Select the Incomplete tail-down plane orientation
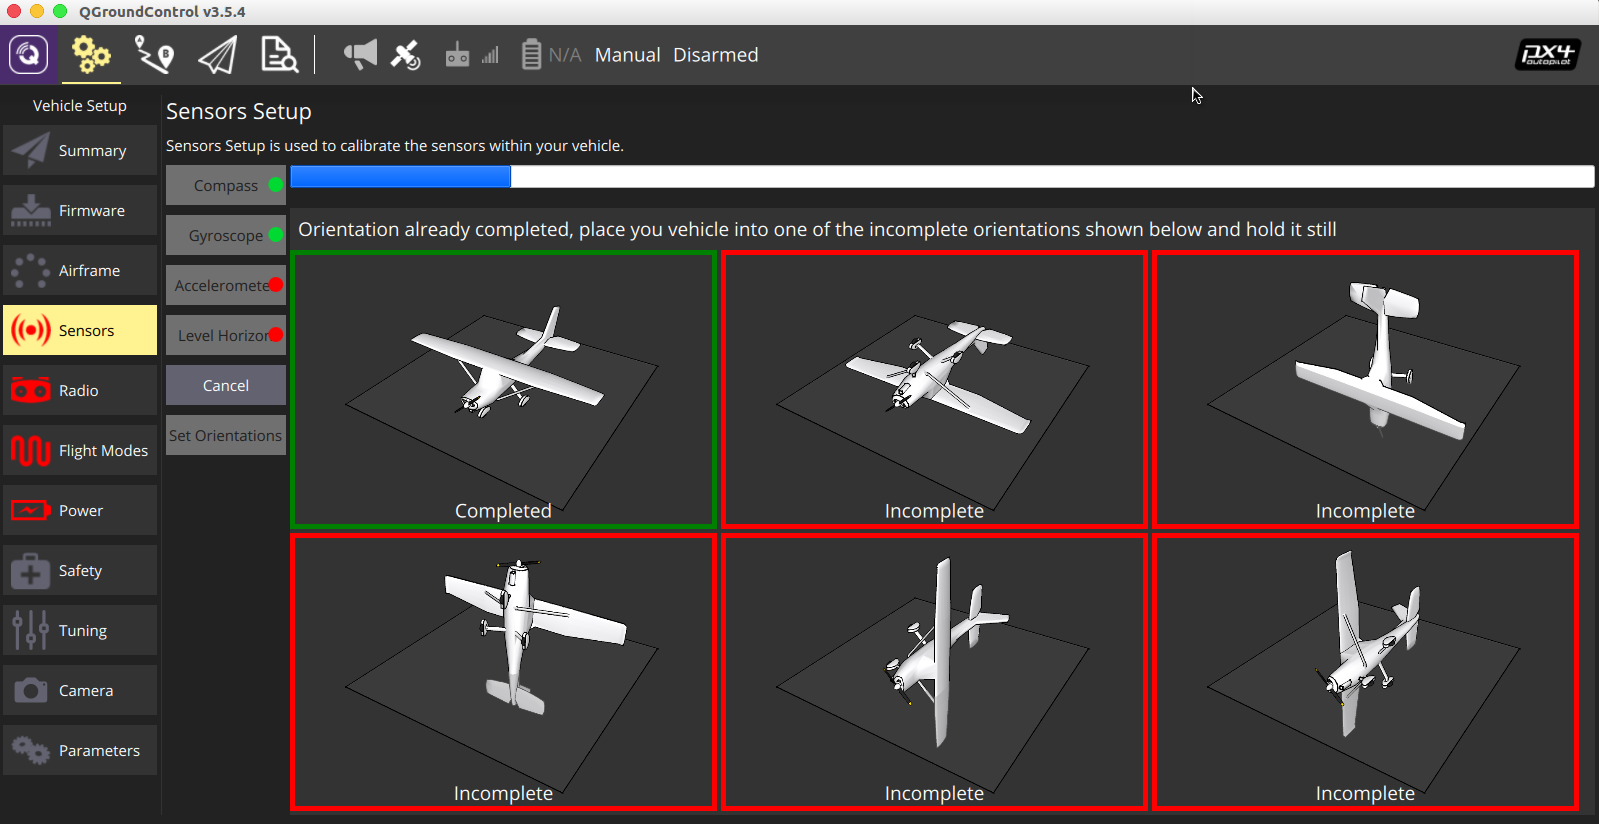Image resolution: width=1599 pixels, height=824 pixels. pos(503,672)
